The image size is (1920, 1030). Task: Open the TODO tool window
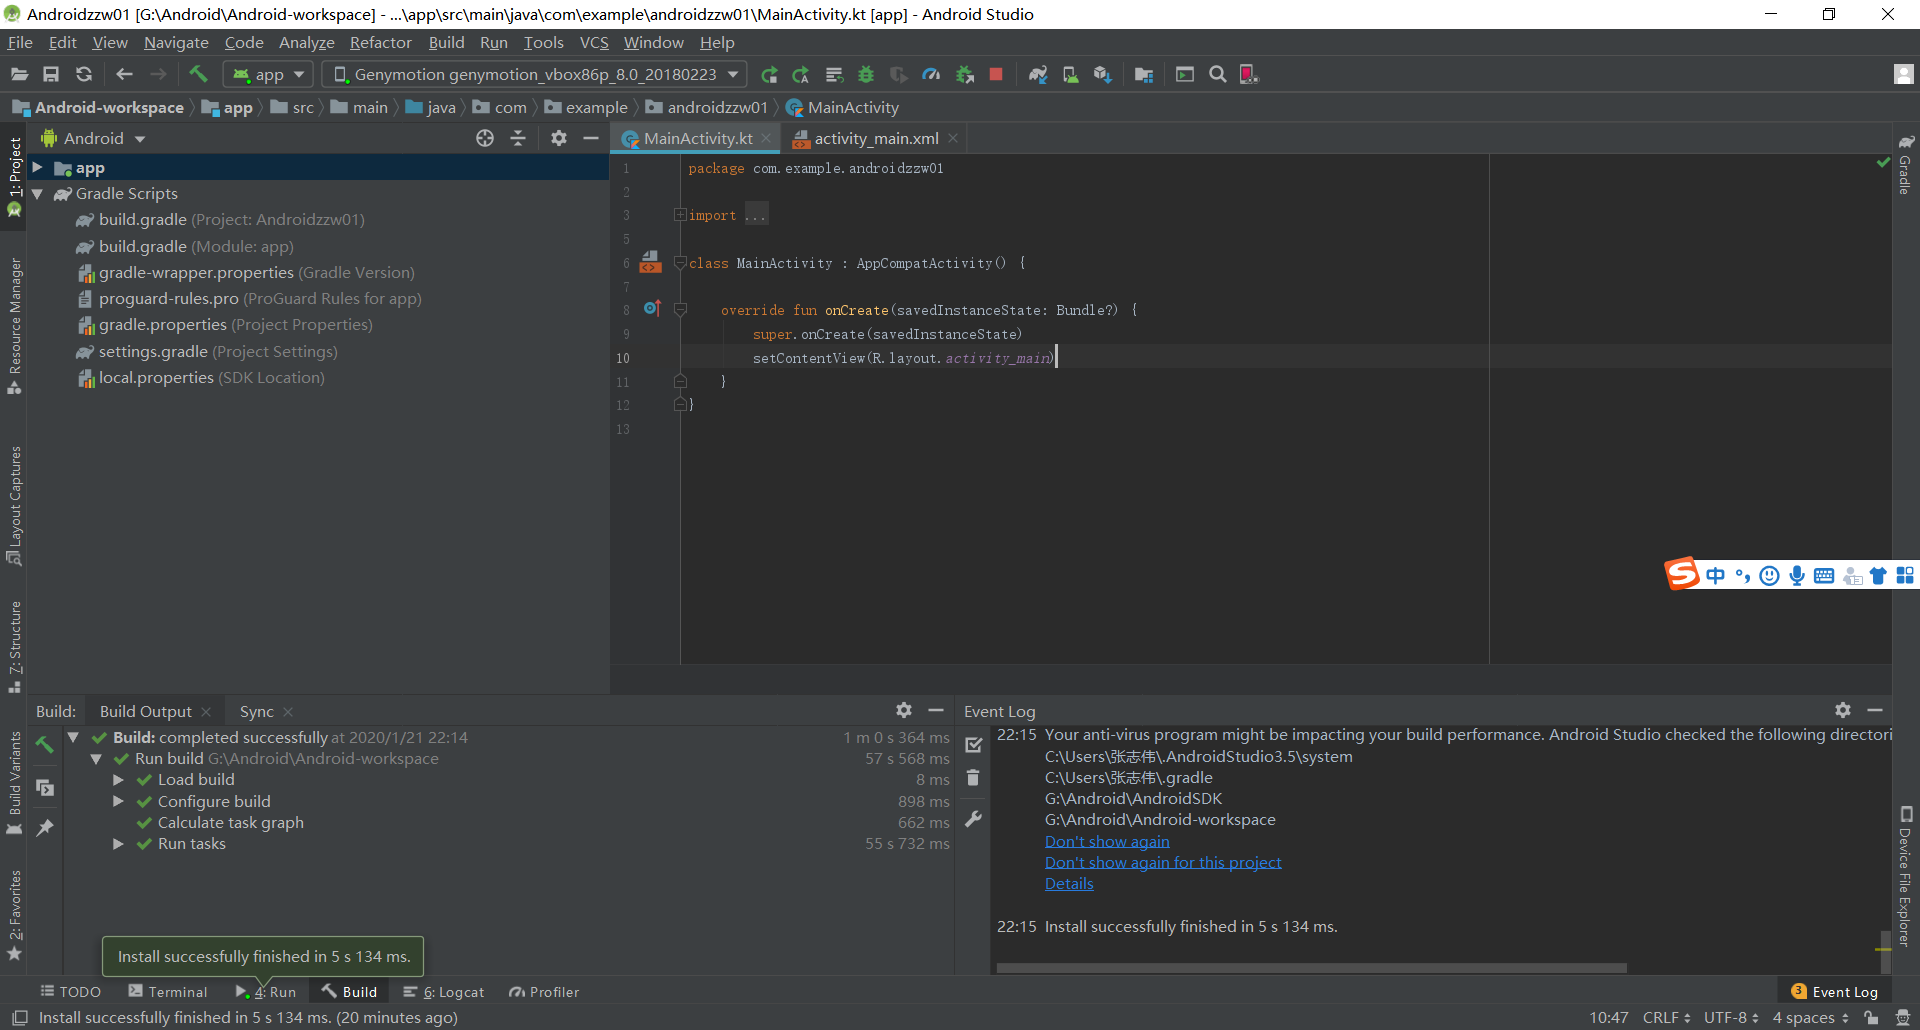pos(71,991)
